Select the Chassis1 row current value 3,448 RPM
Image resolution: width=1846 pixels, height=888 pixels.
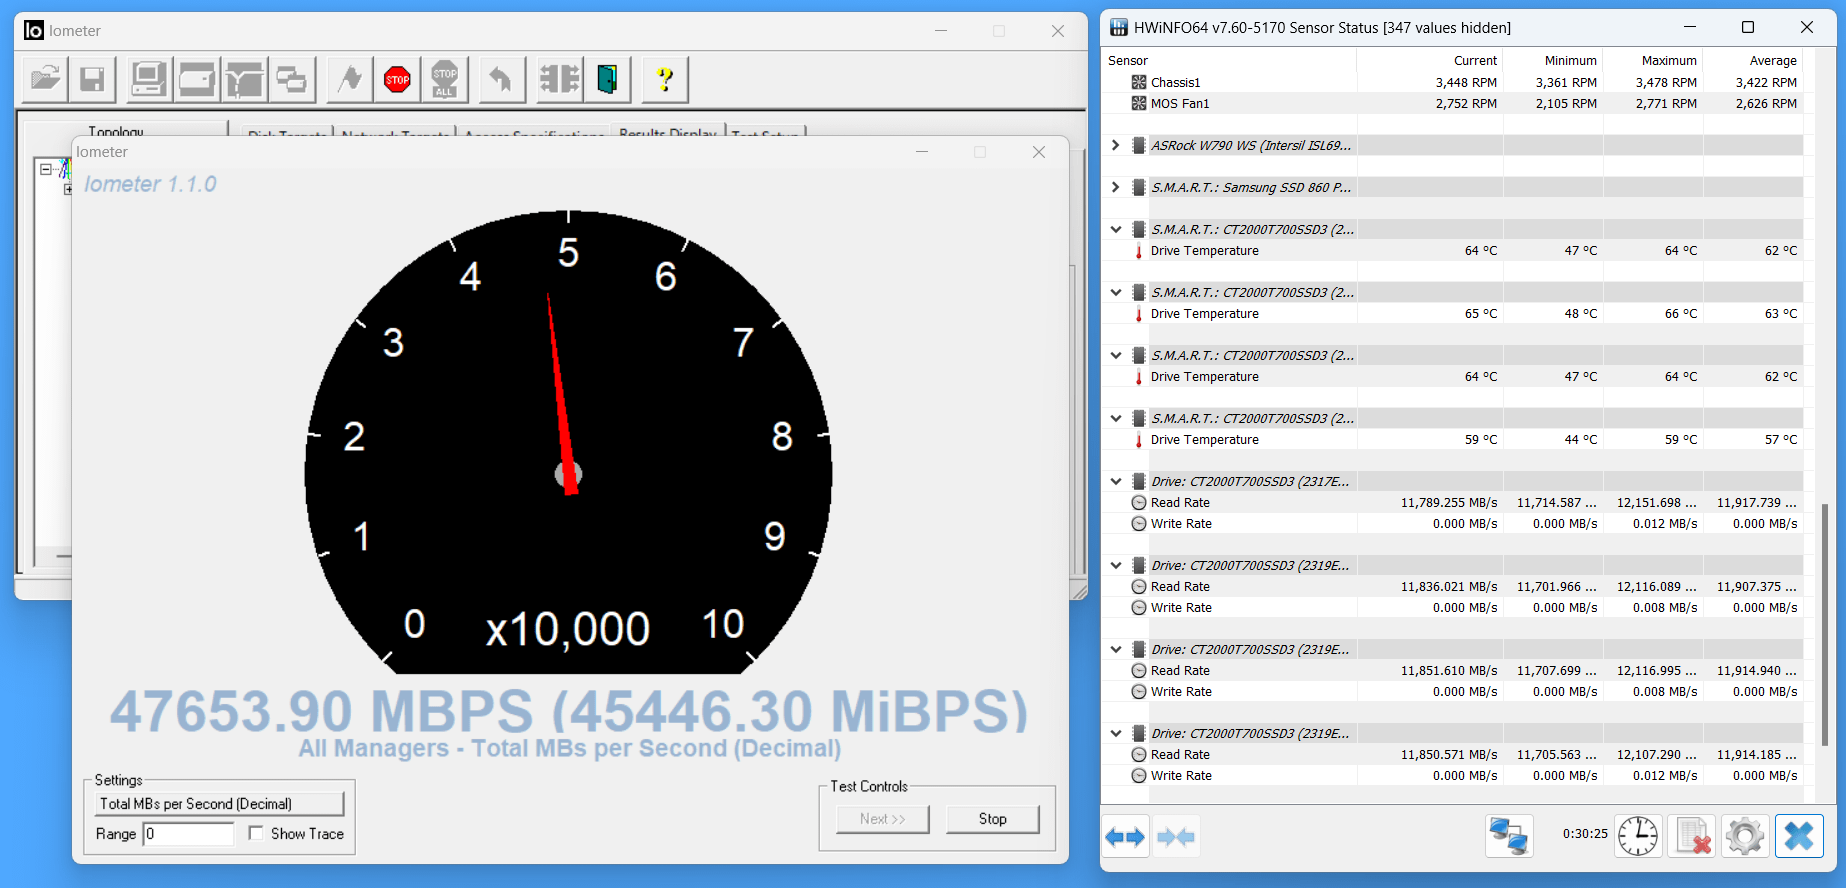[1466, 82]
